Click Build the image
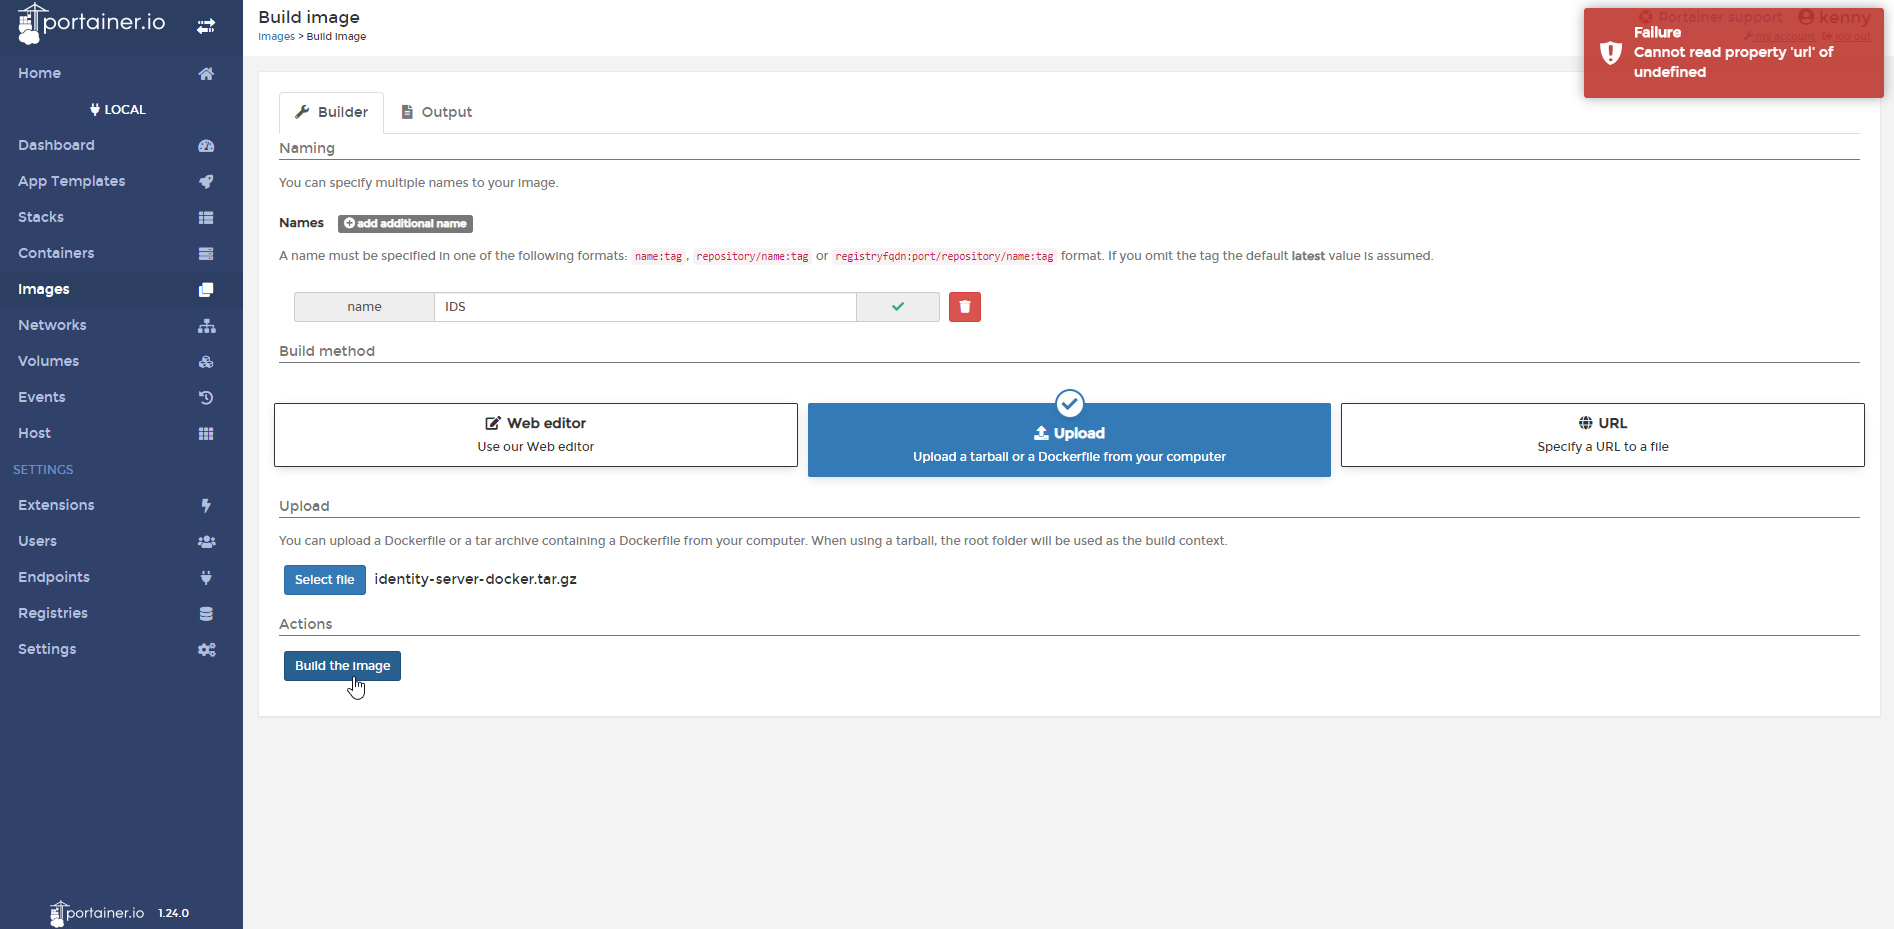 341,665
